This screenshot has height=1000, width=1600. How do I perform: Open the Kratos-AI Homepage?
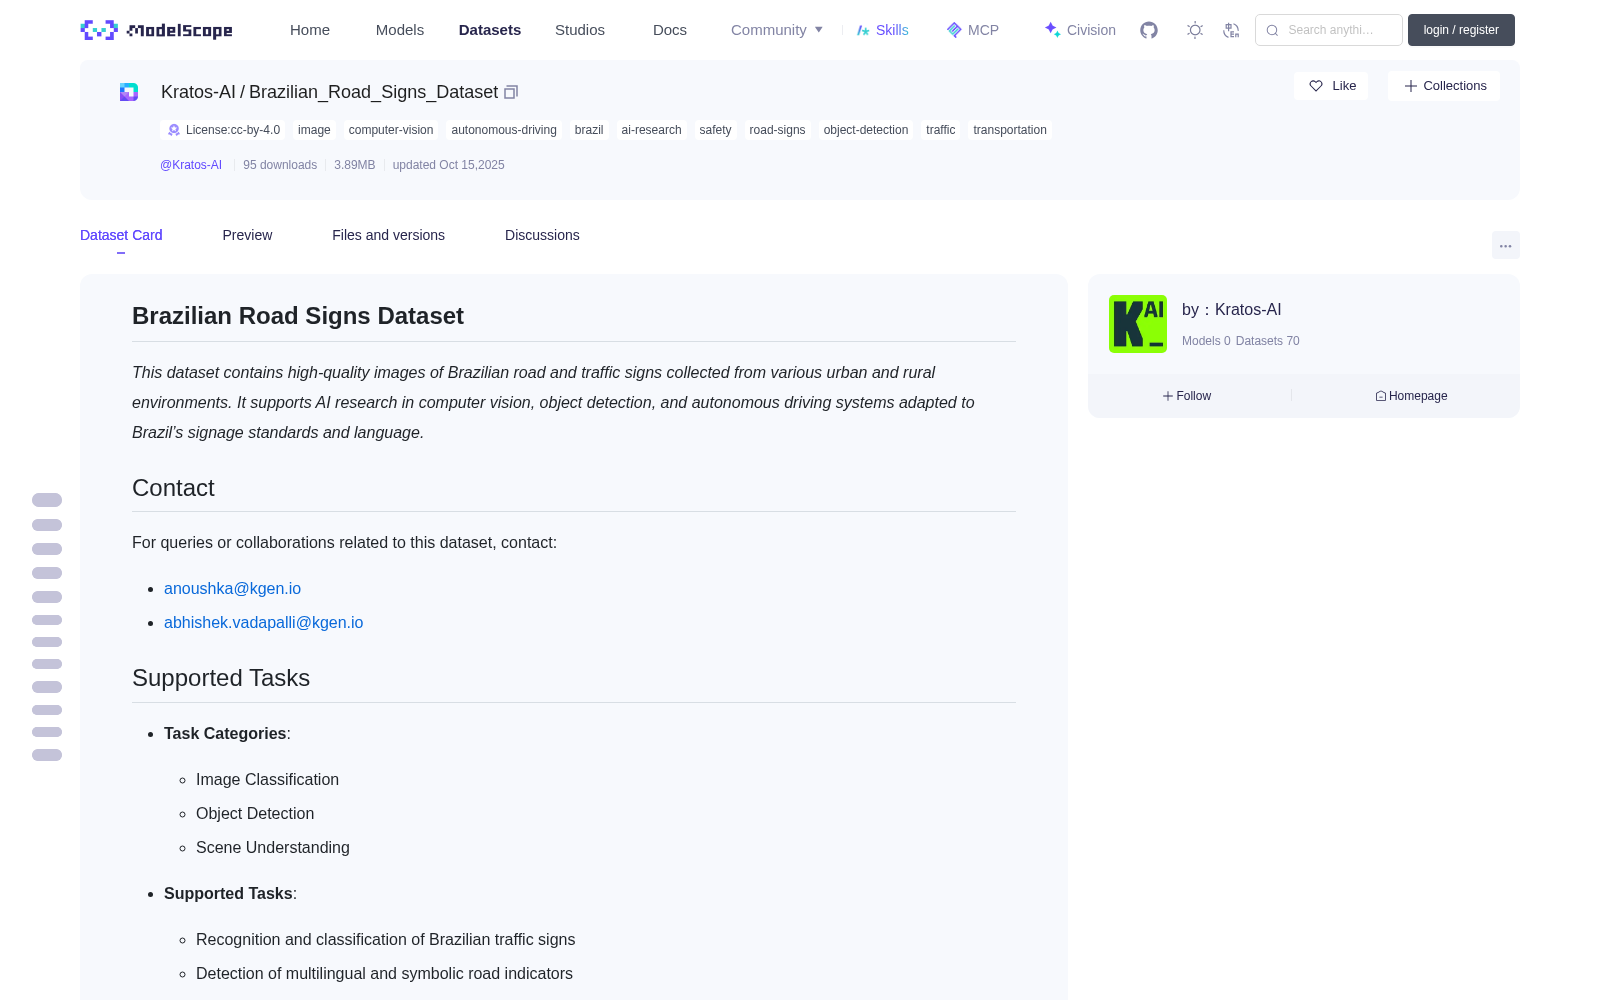click(1411, 396)
